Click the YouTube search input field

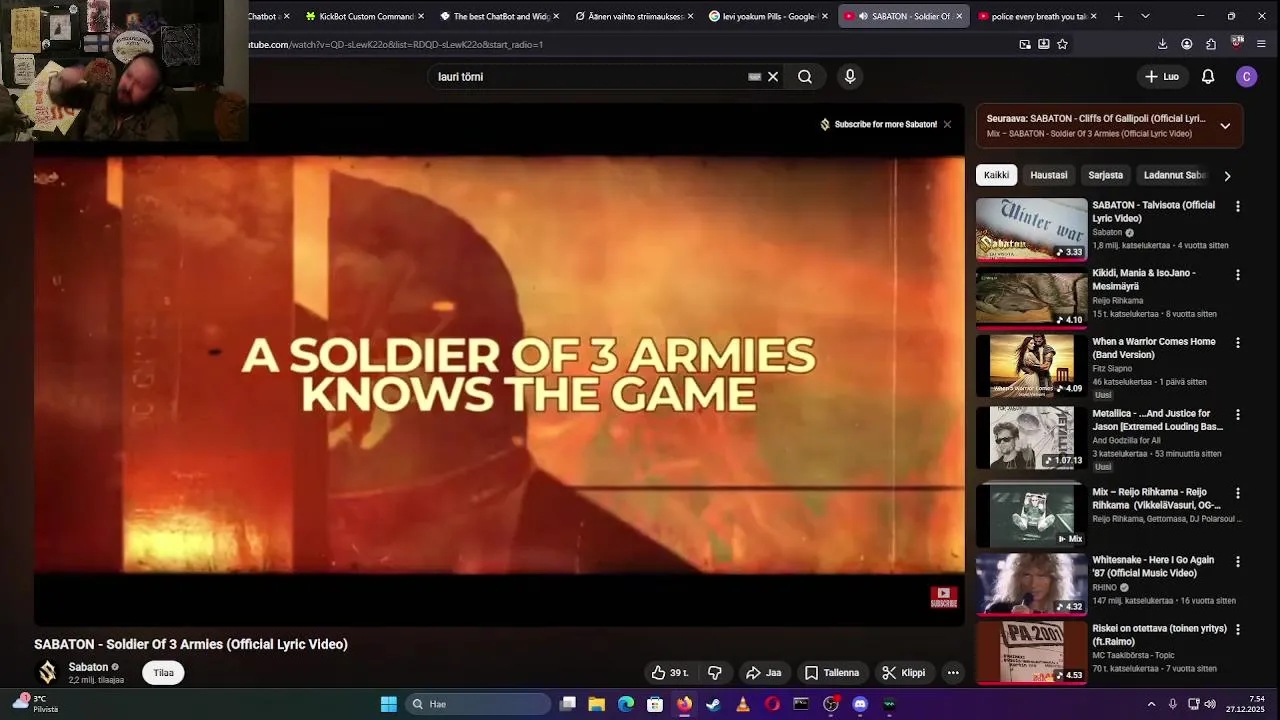(590, 77)
